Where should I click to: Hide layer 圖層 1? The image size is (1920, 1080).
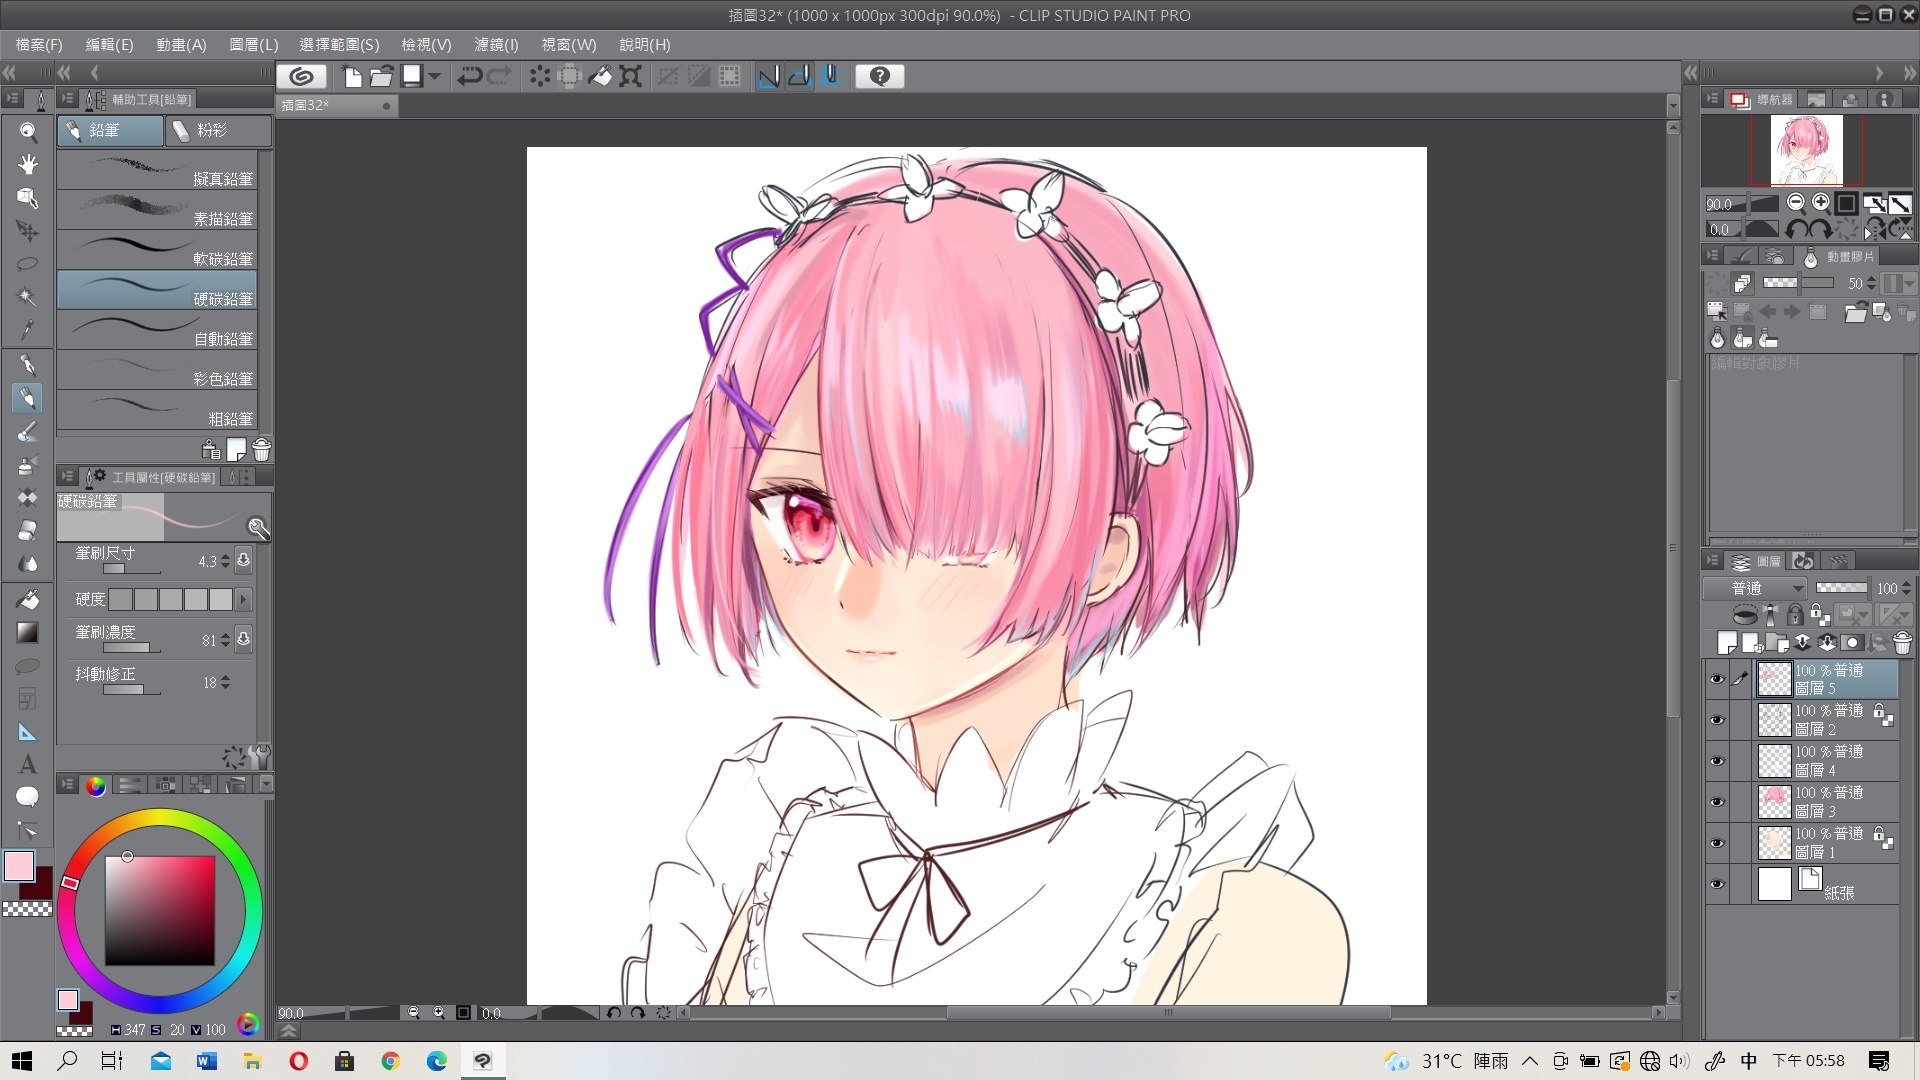point(1717,843)
